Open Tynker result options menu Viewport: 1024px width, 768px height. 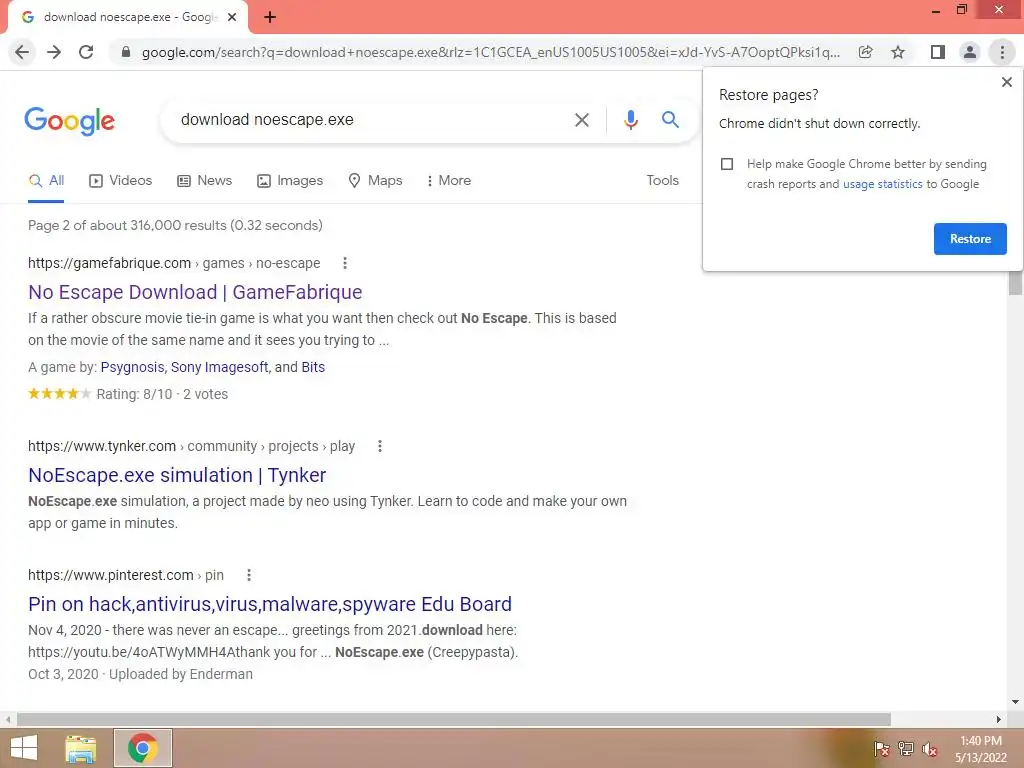pyautogui.click(x=379, y=446)
